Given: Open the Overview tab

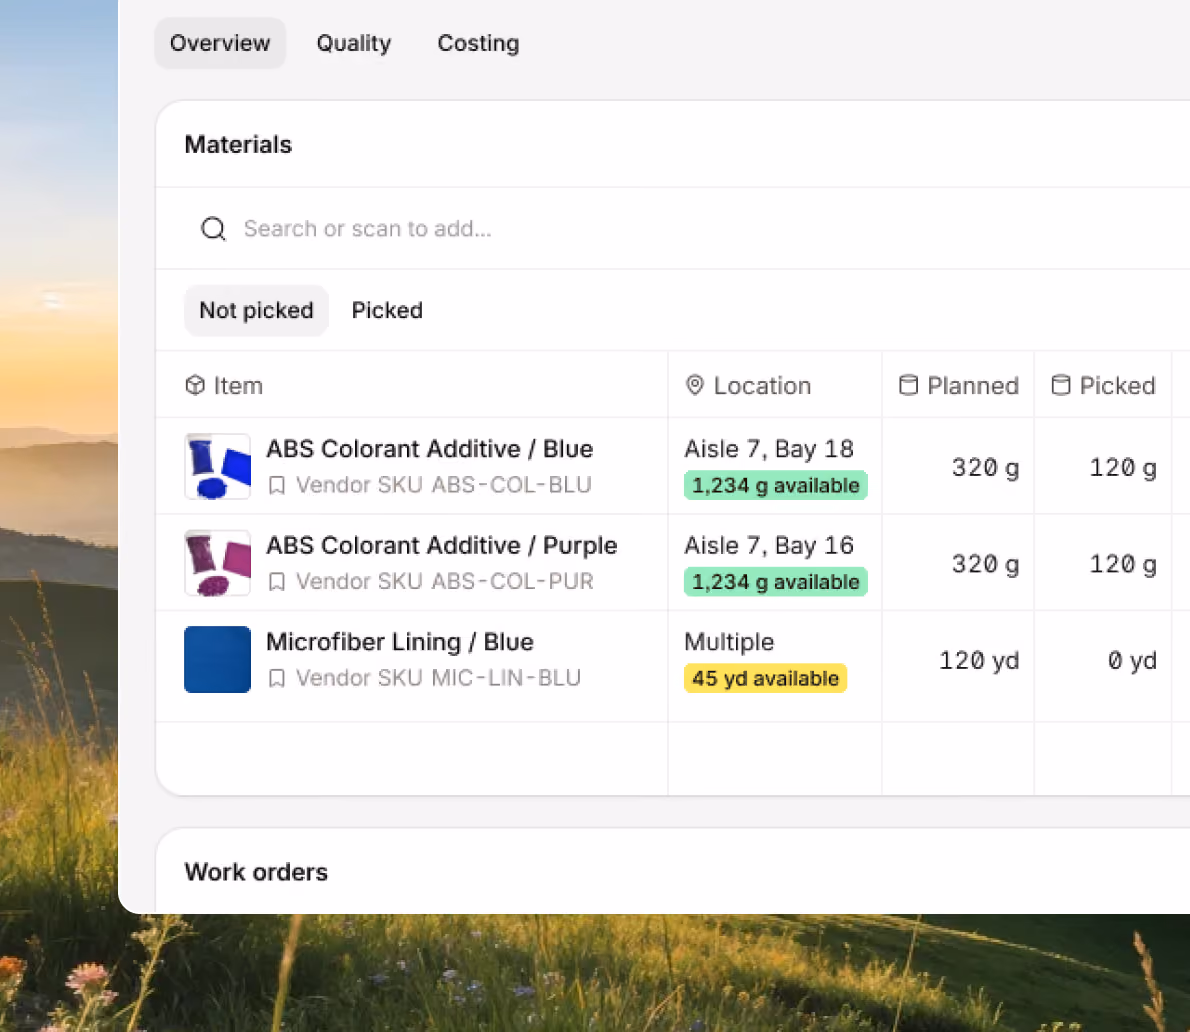Looking at the screenshot, I should (x=220, y=43).
